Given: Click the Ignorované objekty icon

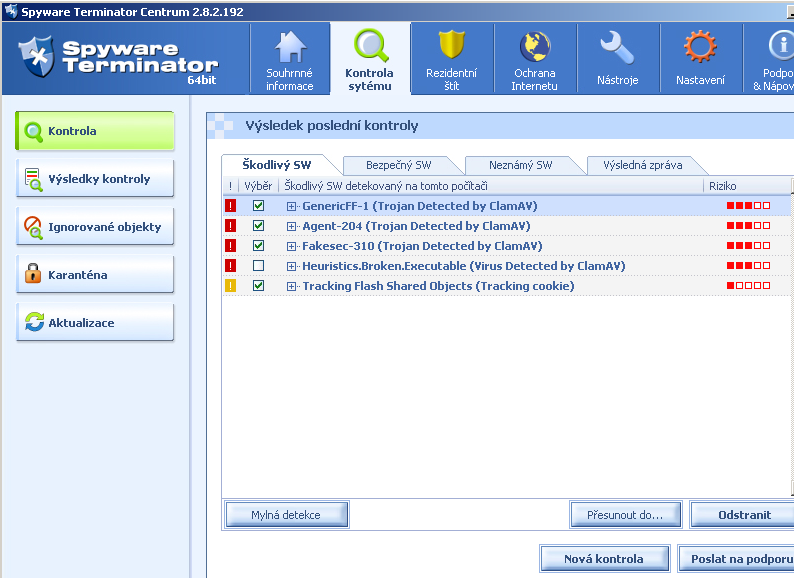Looking at the screenshot, I should (33, 227).
